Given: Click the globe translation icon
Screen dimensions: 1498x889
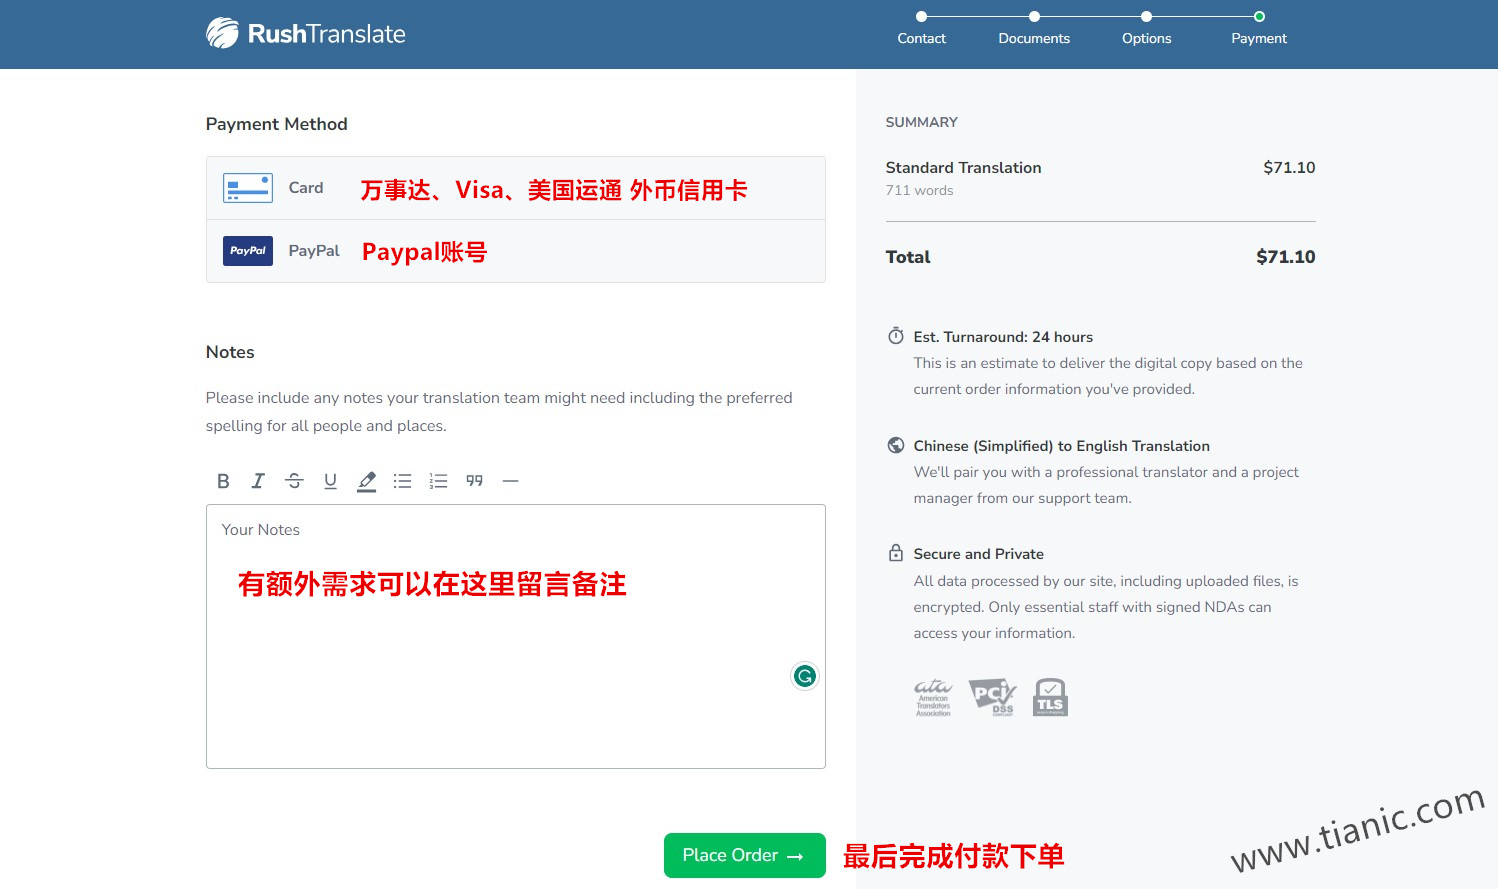Looking at the screenshot, I should tap(896, 445).
